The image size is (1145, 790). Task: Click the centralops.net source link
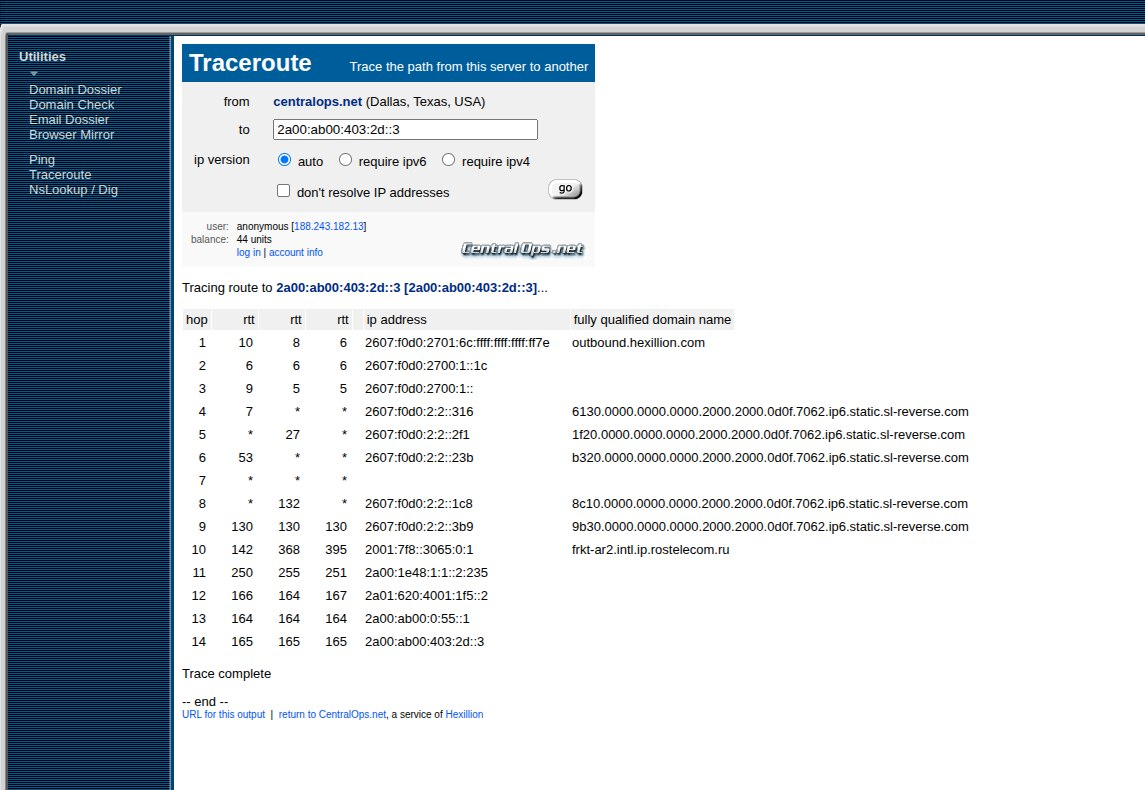pyautogui.click(x=318, y=102)
